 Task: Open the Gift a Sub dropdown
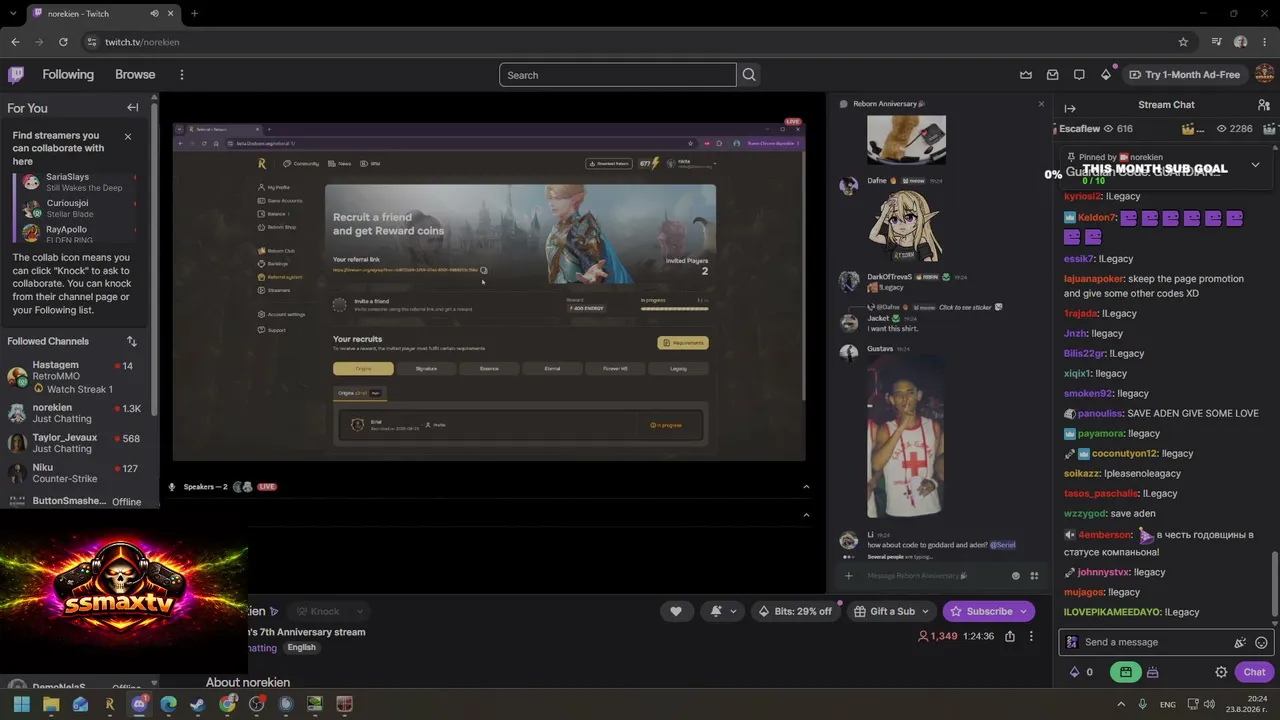[925, 611]
